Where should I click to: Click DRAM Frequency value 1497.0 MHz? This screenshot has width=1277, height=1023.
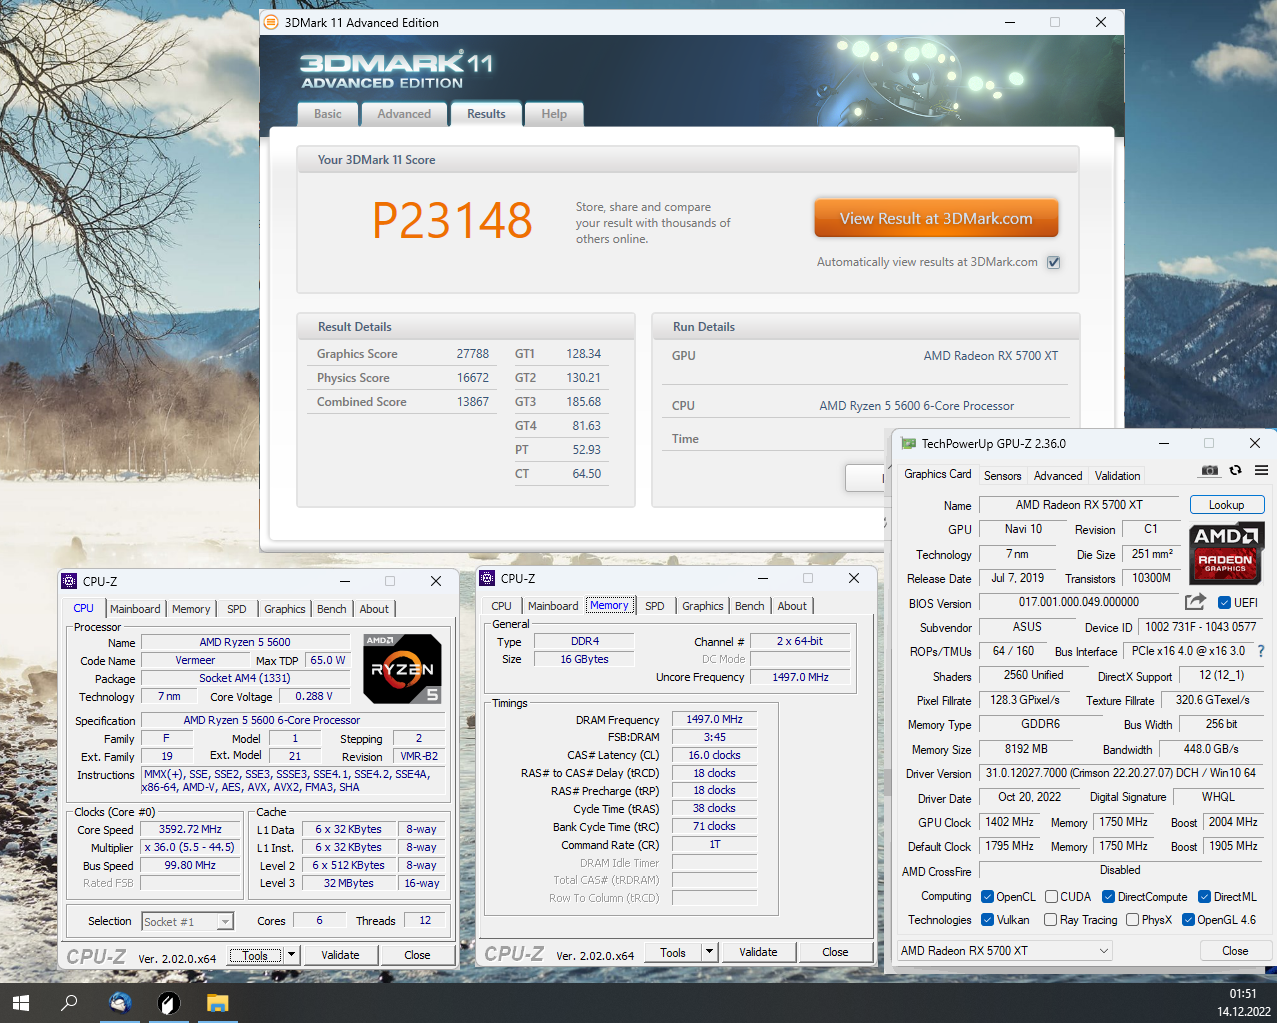(714, 719)
